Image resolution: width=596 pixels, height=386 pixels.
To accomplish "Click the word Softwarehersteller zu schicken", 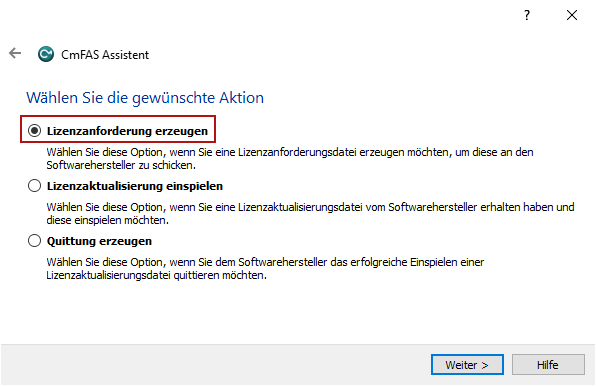I will (121, 165).
